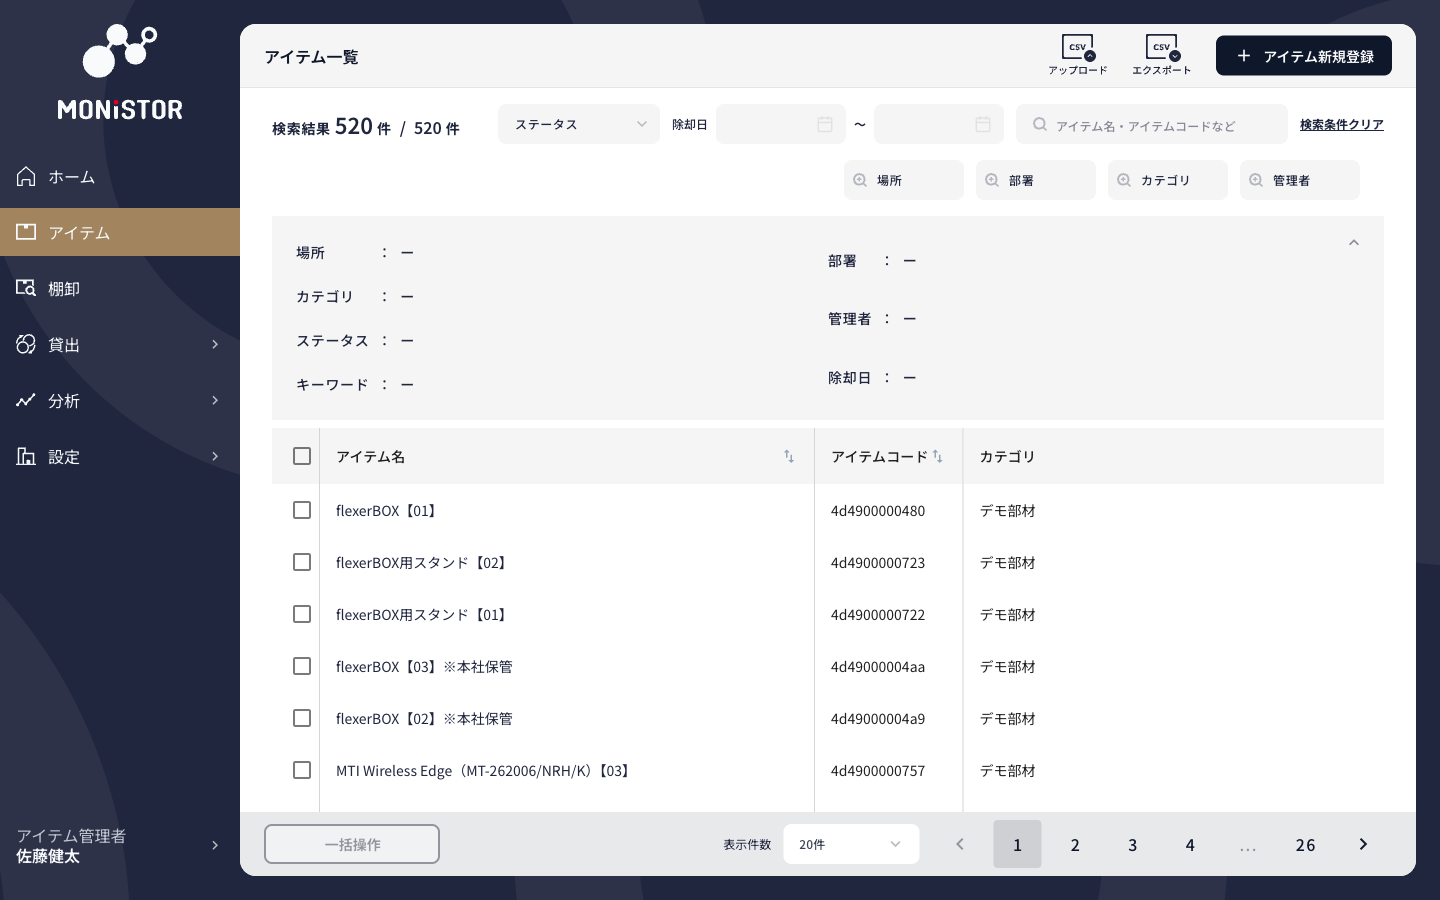Viewport: 1440px width, 900px height.
Task: Go to next page arrow
Action: (x=1363, y=844)
